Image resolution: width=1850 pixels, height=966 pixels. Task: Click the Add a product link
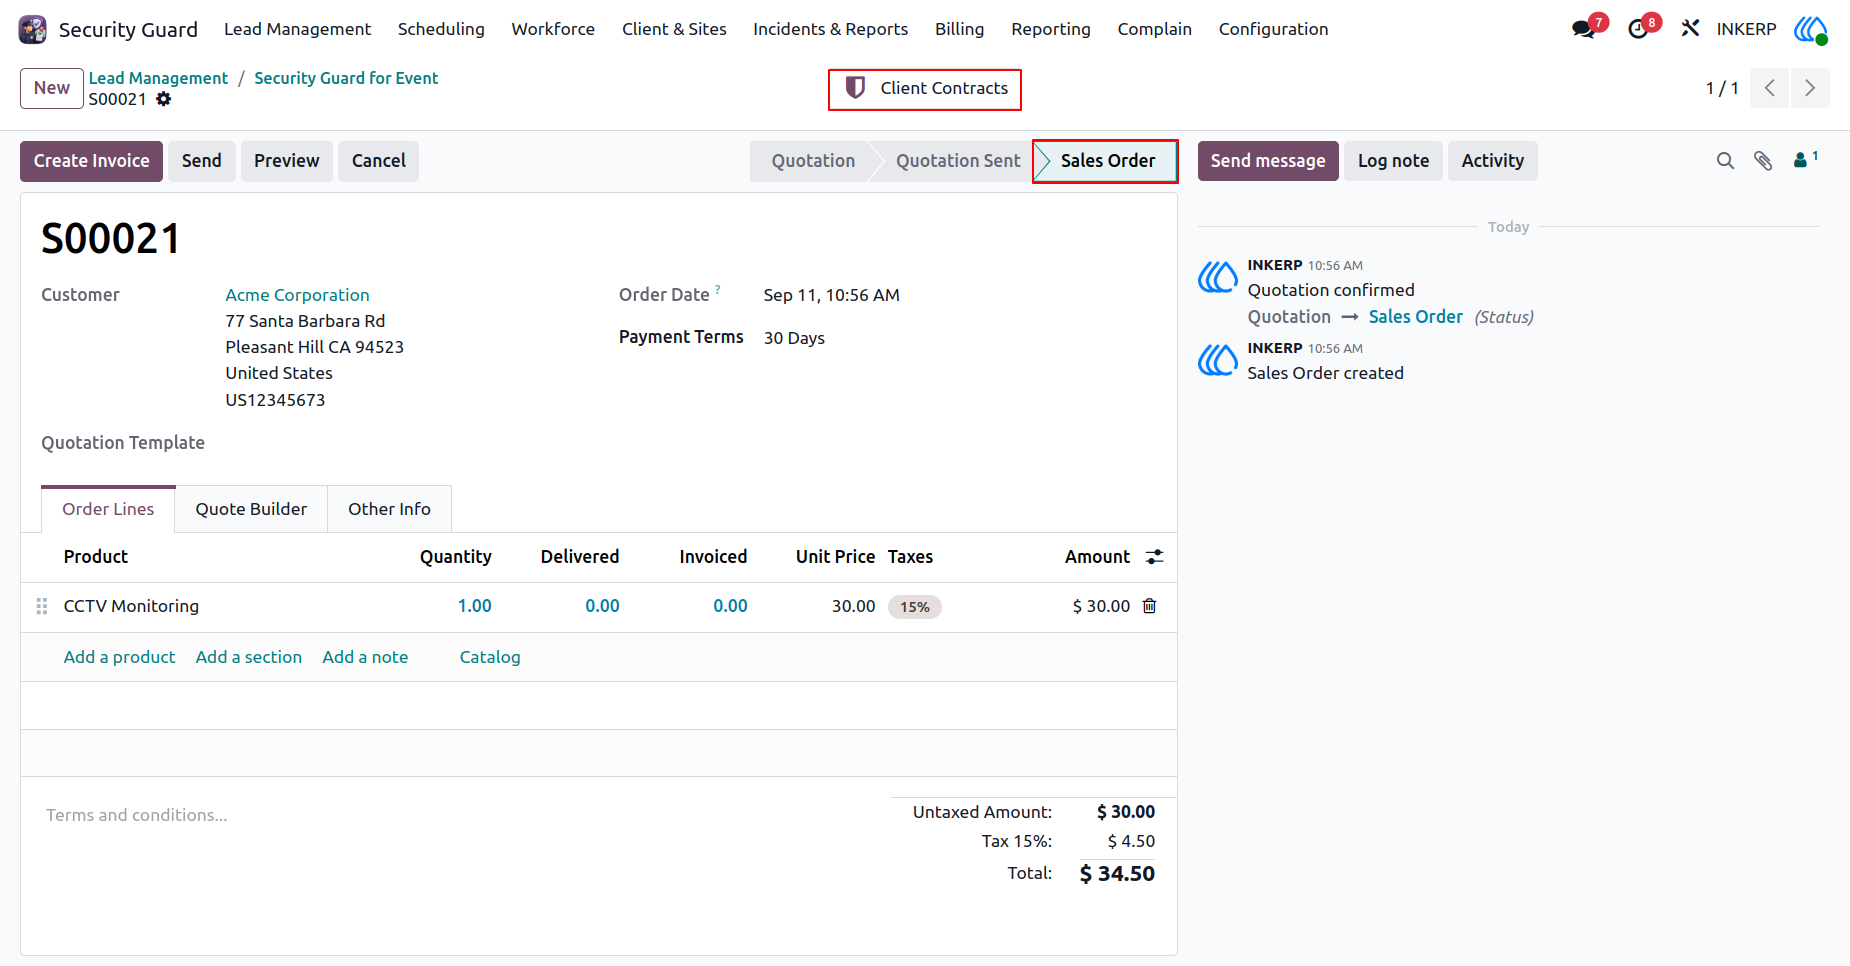[119, 657]
